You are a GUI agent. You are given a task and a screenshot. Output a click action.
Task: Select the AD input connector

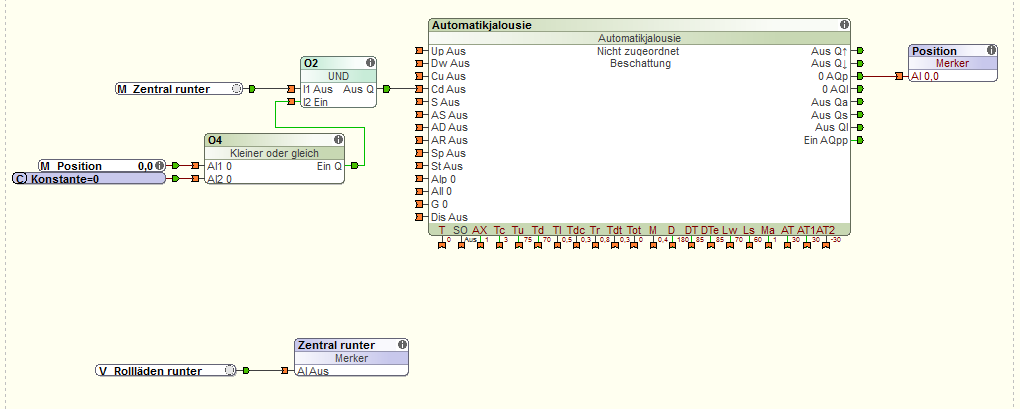click(x=419, y=127)
